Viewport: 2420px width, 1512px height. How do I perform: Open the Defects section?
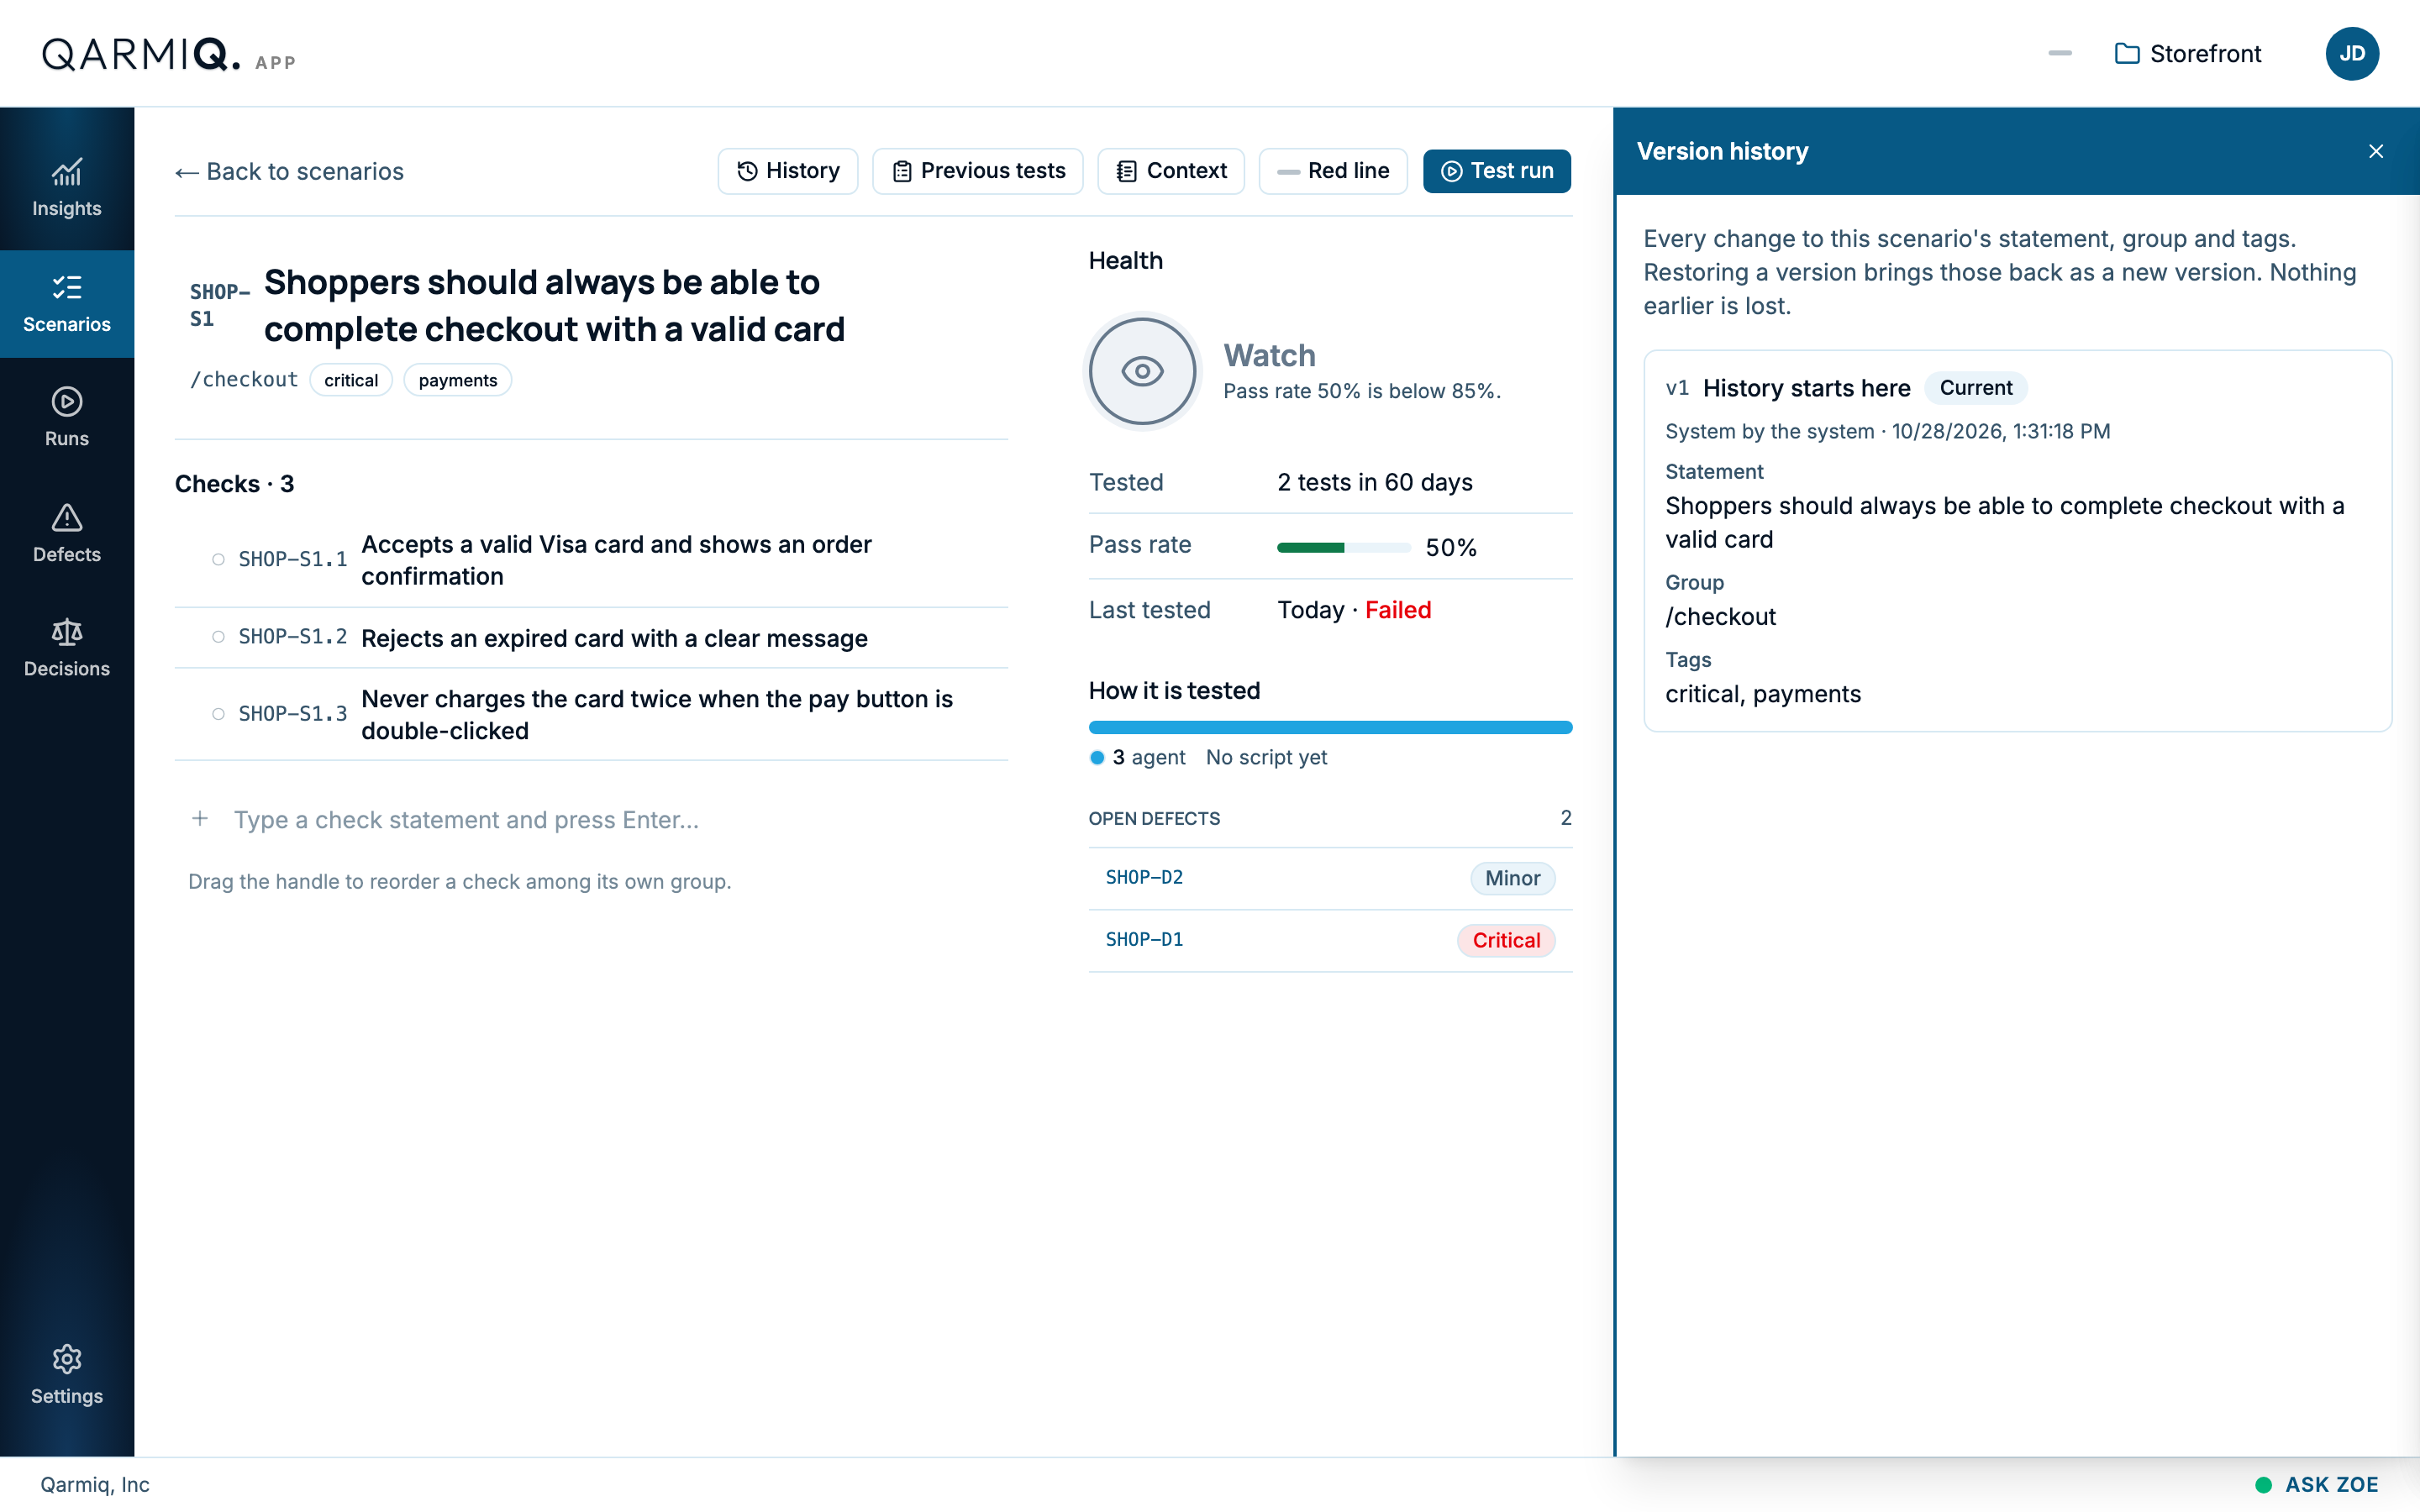pyautogui.click(x=67, y=534)
